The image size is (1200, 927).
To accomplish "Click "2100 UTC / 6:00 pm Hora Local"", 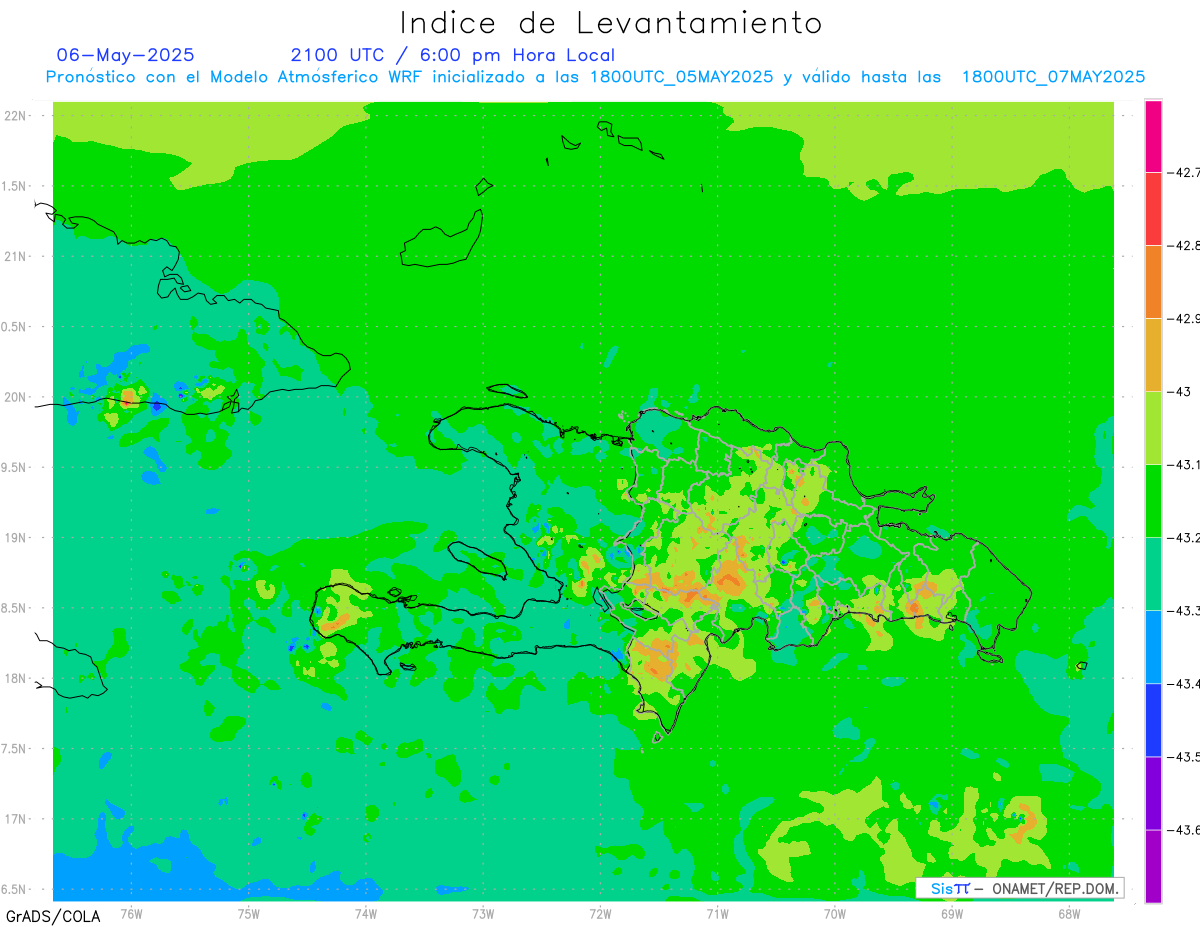I will [453, 55].
